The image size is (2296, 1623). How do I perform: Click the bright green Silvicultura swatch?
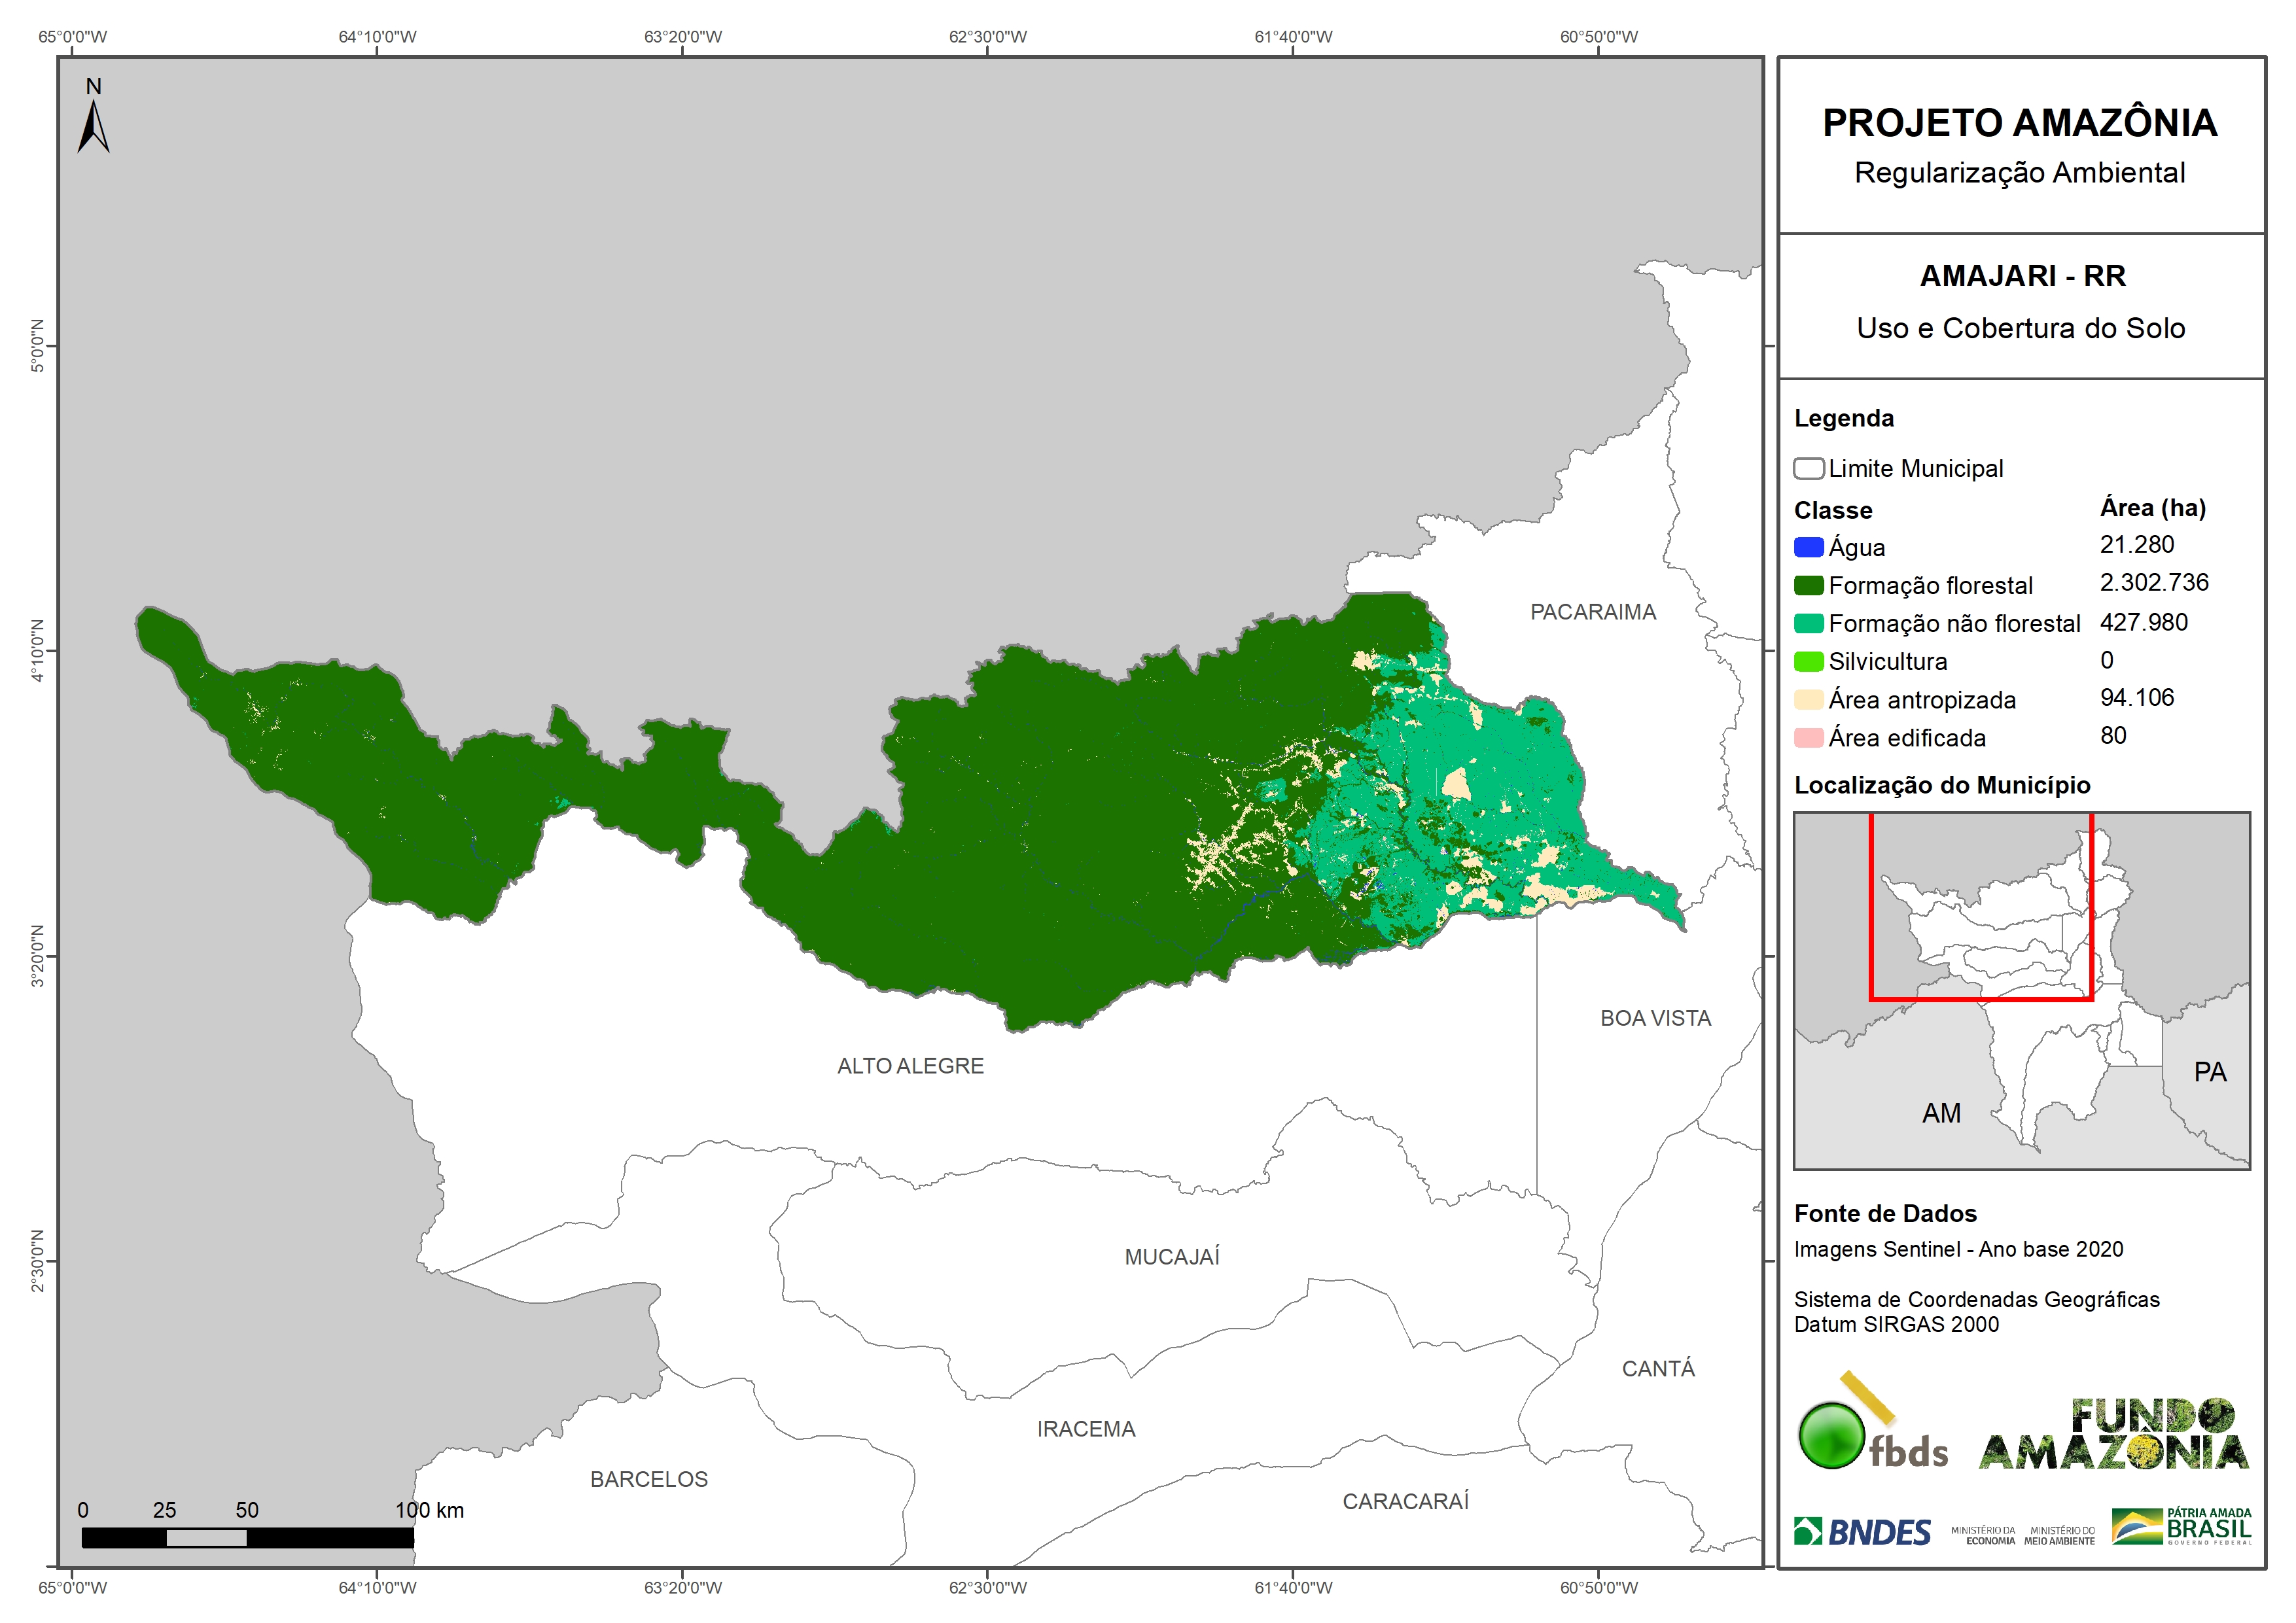[x=1808, y=661]
